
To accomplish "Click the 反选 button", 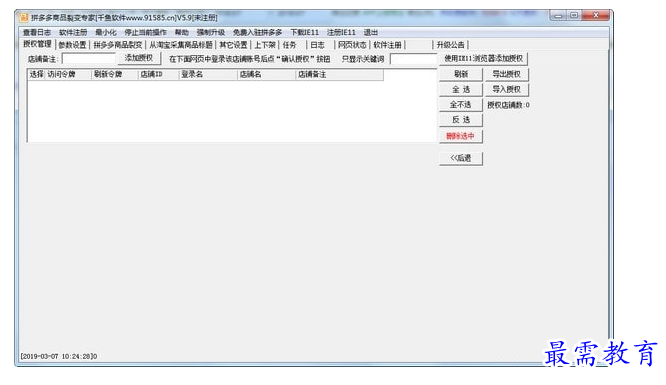I will 461,120.
